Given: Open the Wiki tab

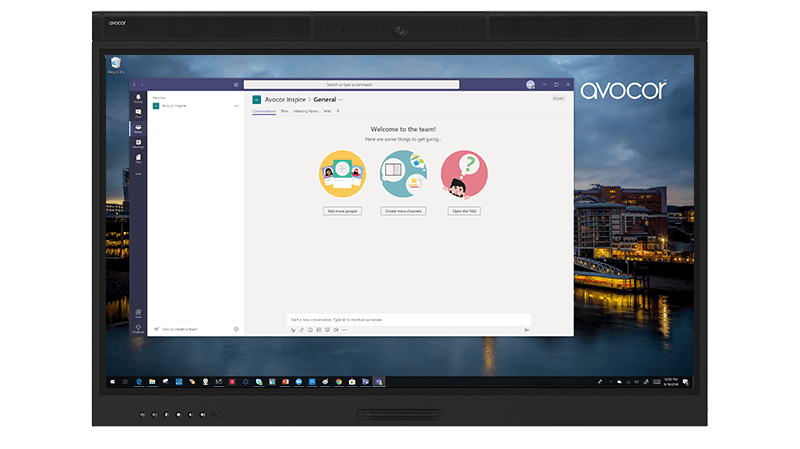Looking at the screenshot, I should (327, 111).
